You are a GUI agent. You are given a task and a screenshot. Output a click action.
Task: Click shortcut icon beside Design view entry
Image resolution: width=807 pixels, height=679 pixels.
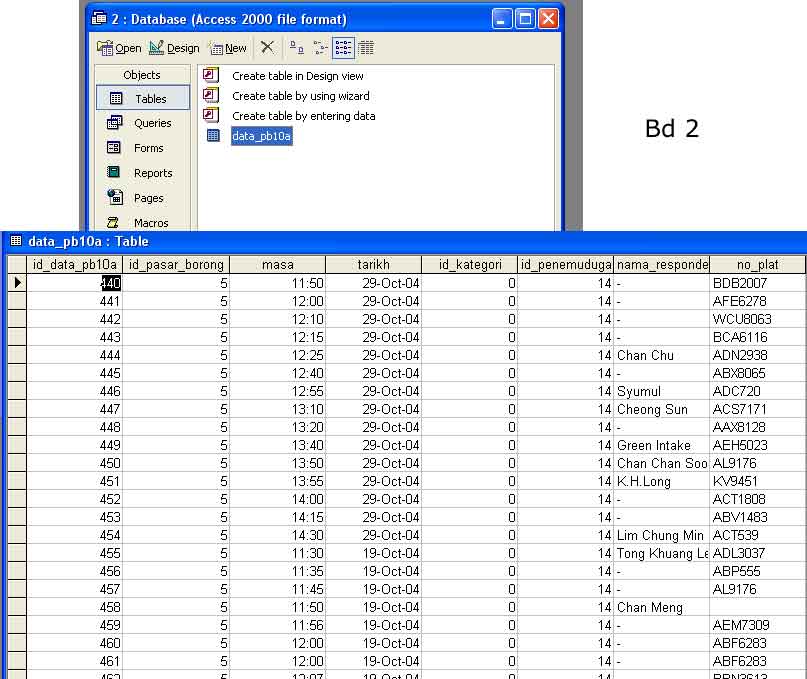click(x=211, y=75)
